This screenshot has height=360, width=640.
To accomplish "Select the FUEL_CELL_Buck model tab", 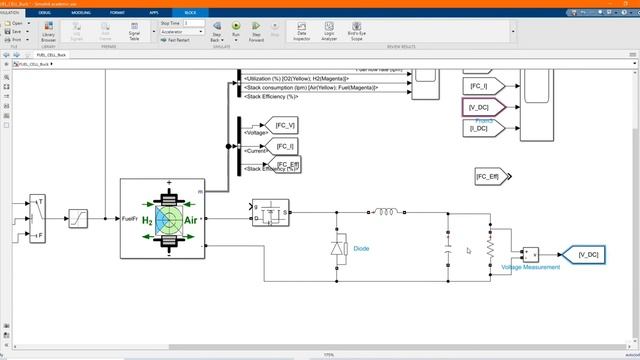I will 51,55.
